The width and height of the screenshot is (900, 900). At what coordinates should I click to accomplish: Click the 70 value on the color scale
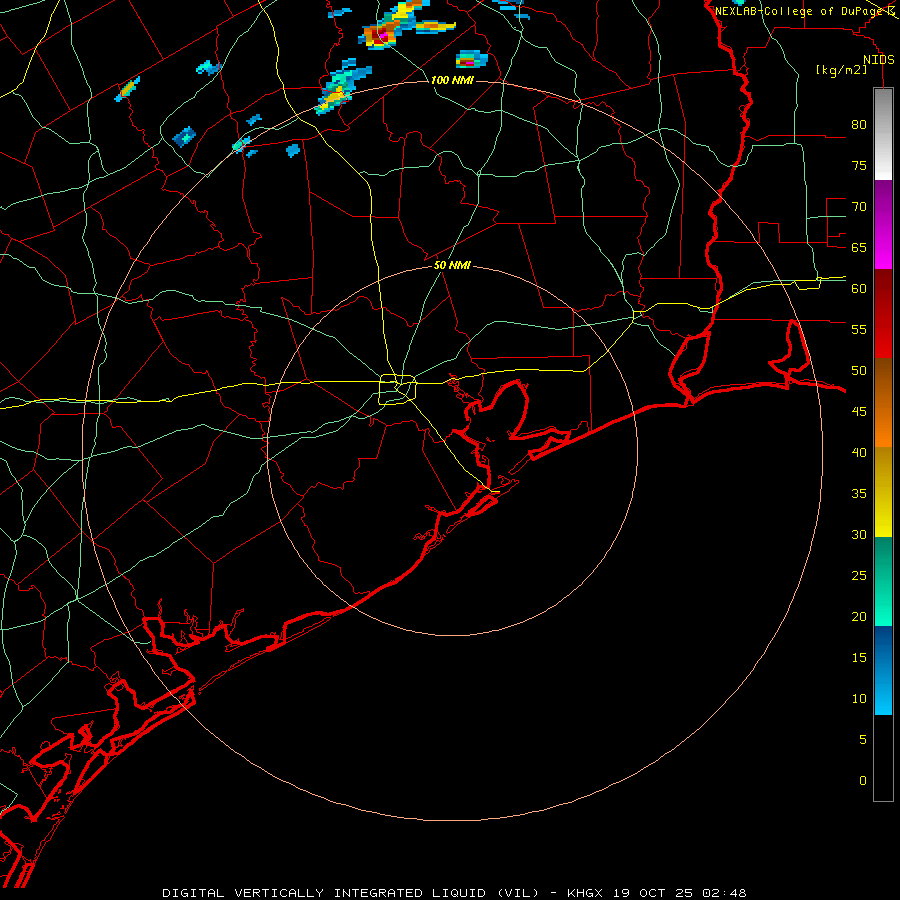(x=859, y=207)
